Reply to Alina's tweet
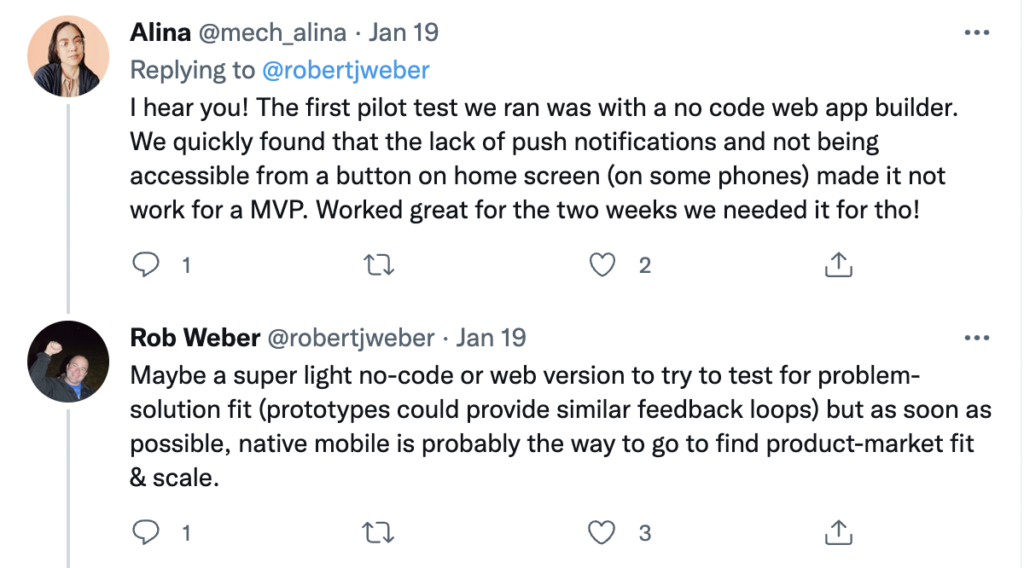1024x568 pixels. [x=146, y=265]
